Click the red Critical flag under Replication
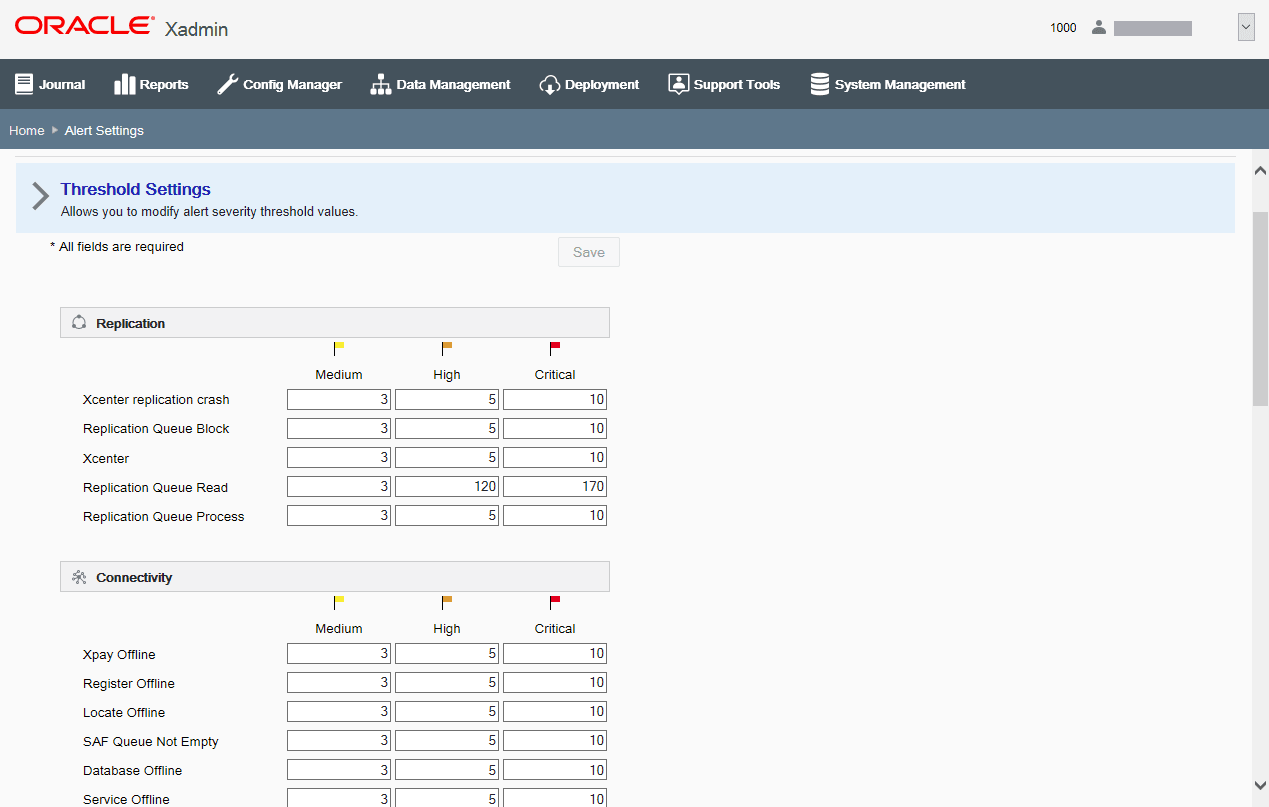This screenshot has width=1269, height=807. pos(554,349)
